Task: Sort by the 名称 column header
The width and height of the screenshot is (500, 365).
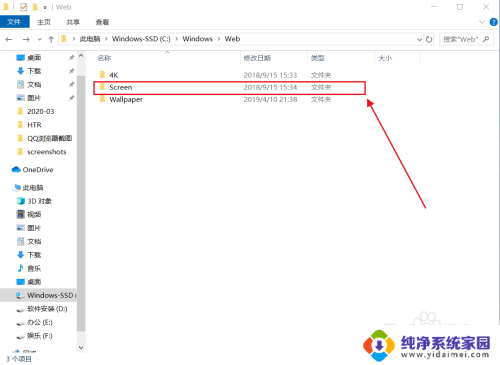Action: [x=104, y=58]
